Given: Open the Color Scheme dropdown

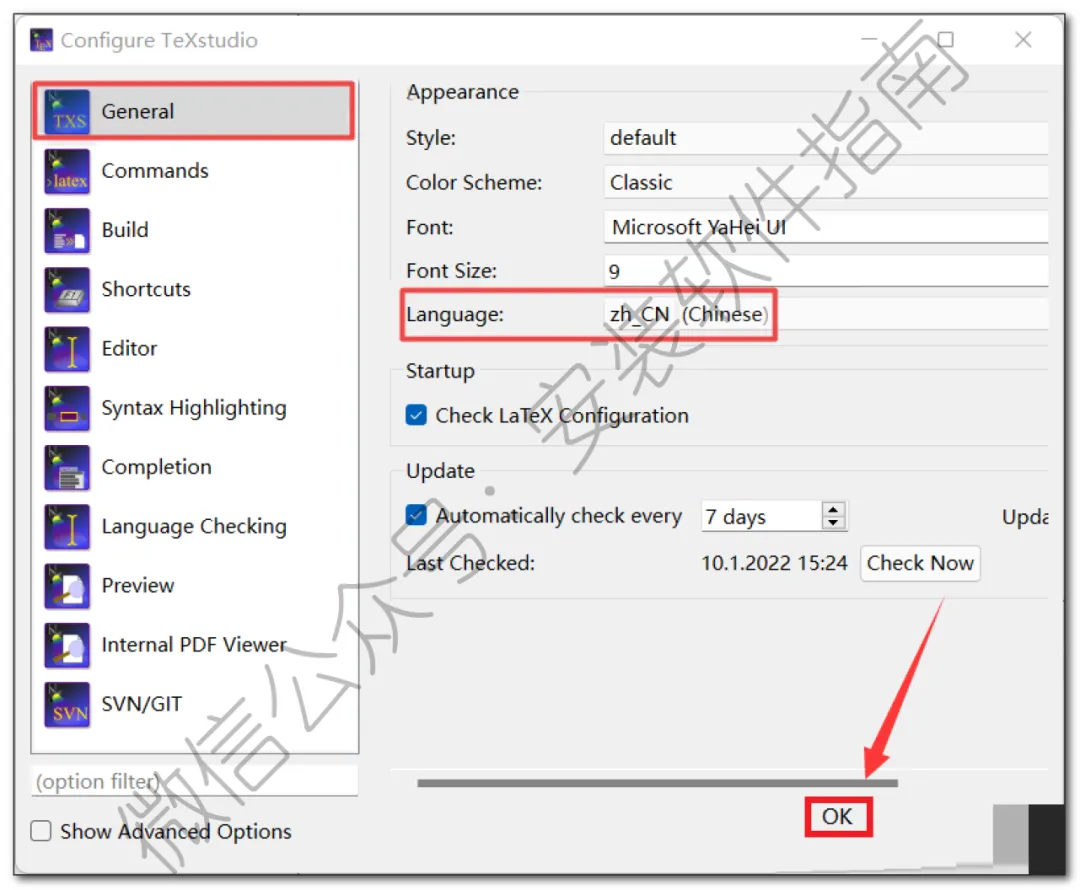Looking at the screenshot, I should point(825,183).
